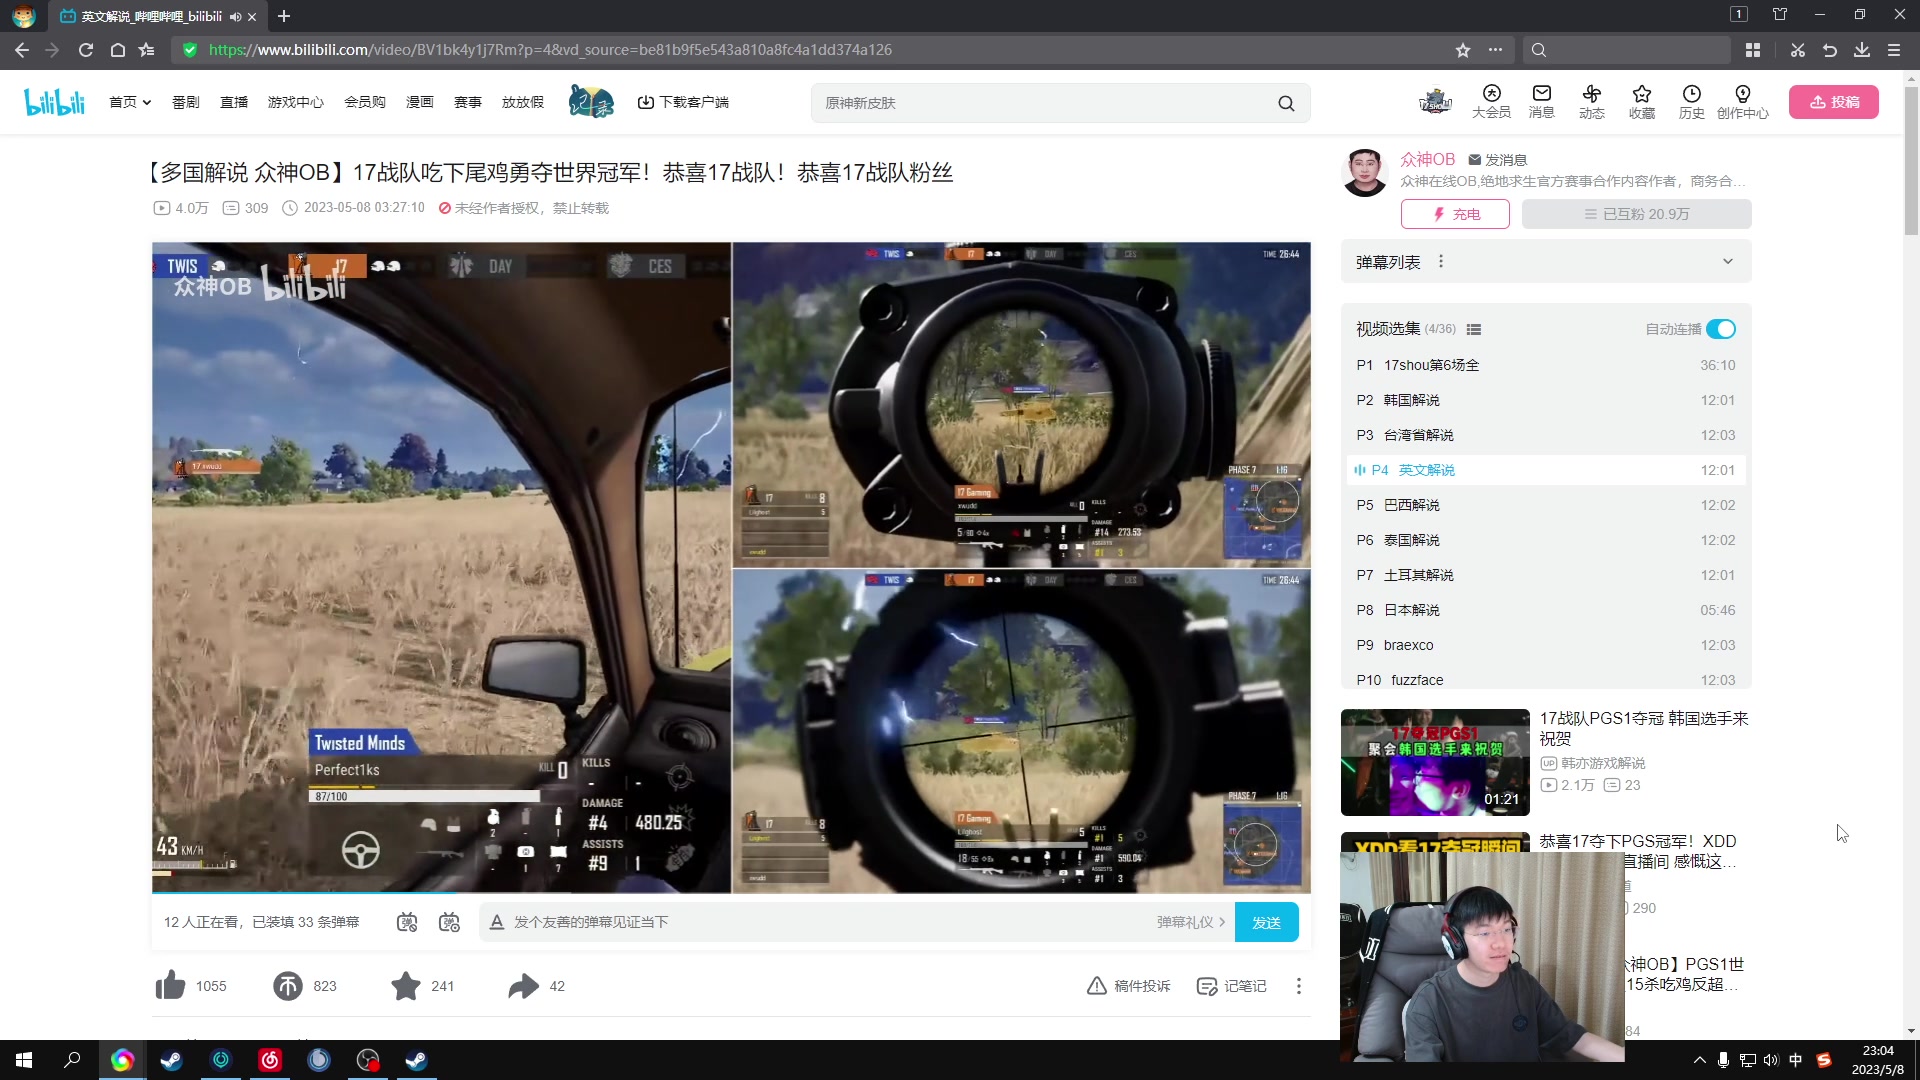Viewport: 1920px width, 1080px height.
Task: Play episode P8 日本解说
Action: 1546,610
